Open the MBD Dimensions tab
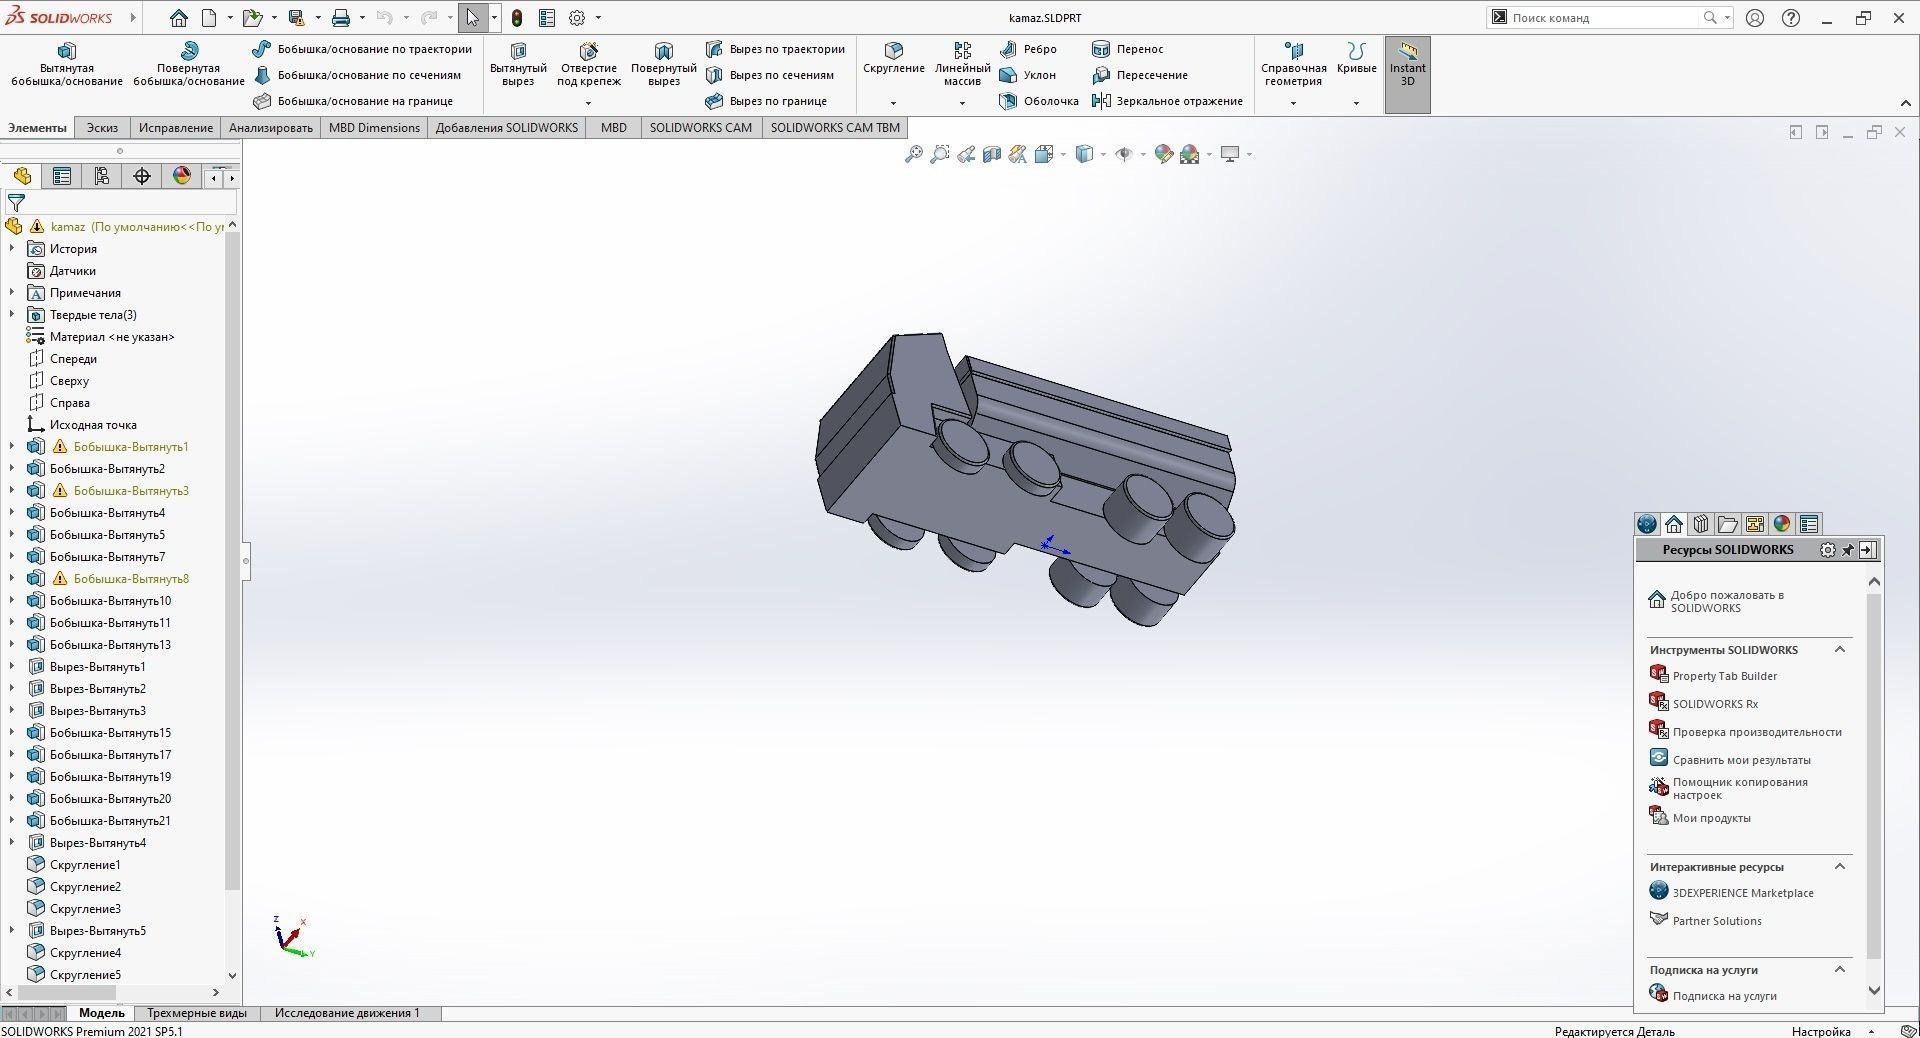1920x1038 pixels. coord(374,128)
